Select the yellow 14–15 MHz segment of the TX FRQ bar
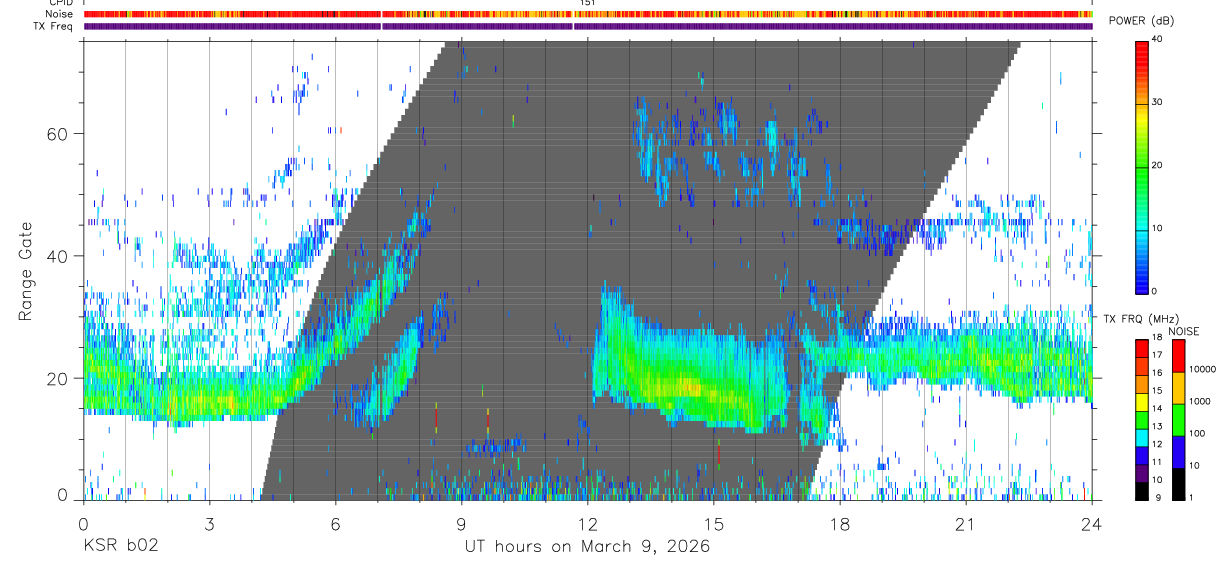 [x=1142, y=401]
